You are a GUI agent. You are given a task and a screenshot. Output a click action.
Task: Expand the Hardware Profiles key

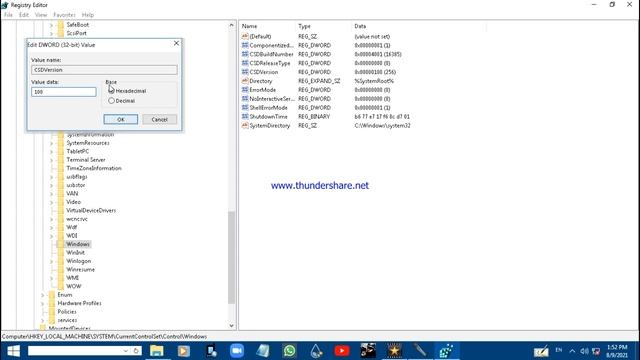coord(42,303)
